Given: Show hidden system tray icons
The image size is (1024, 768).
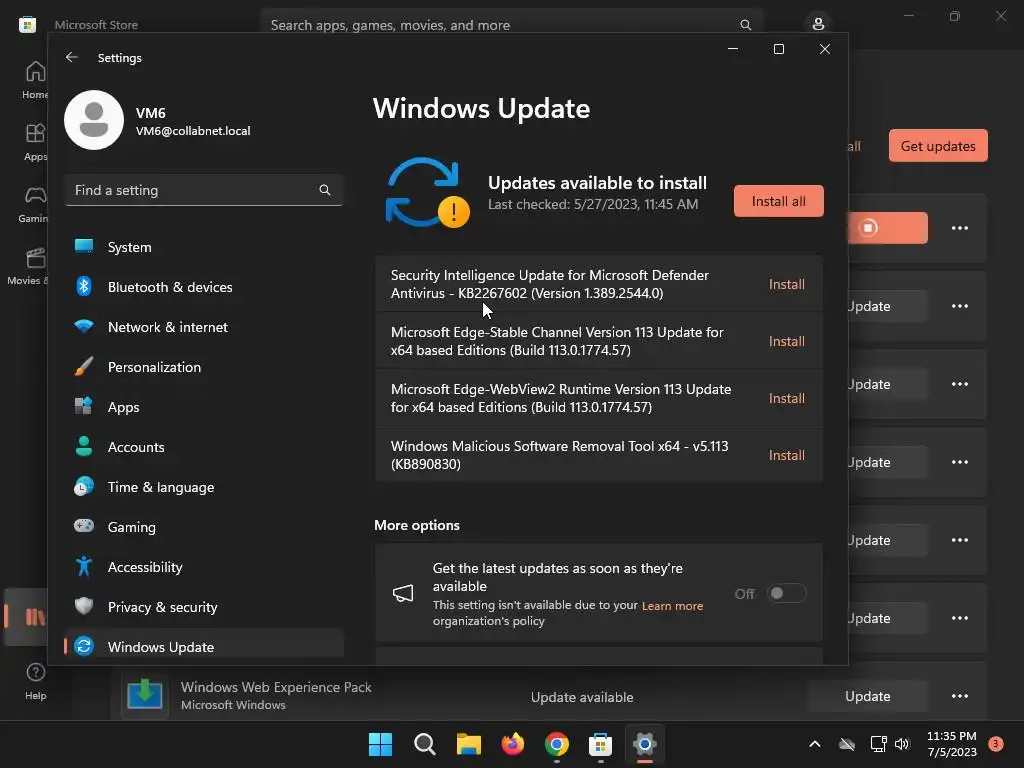Looking at the screenshot, I should tap(814, 744).
